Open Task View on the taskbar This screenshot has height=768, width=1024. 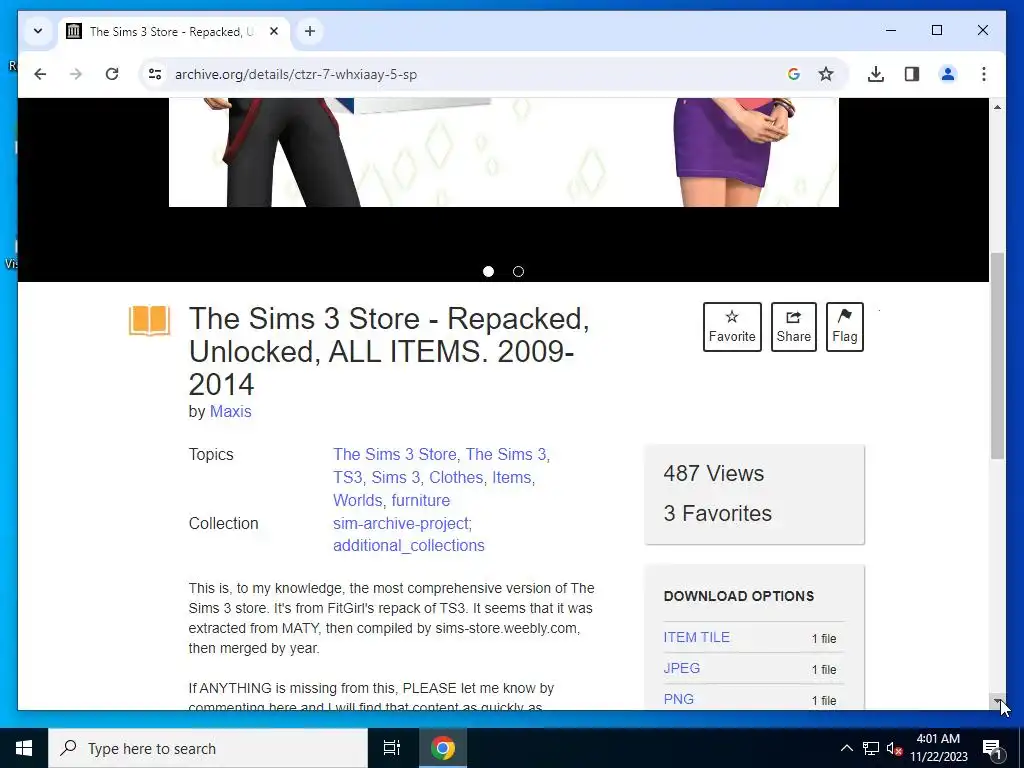[392, 748]
